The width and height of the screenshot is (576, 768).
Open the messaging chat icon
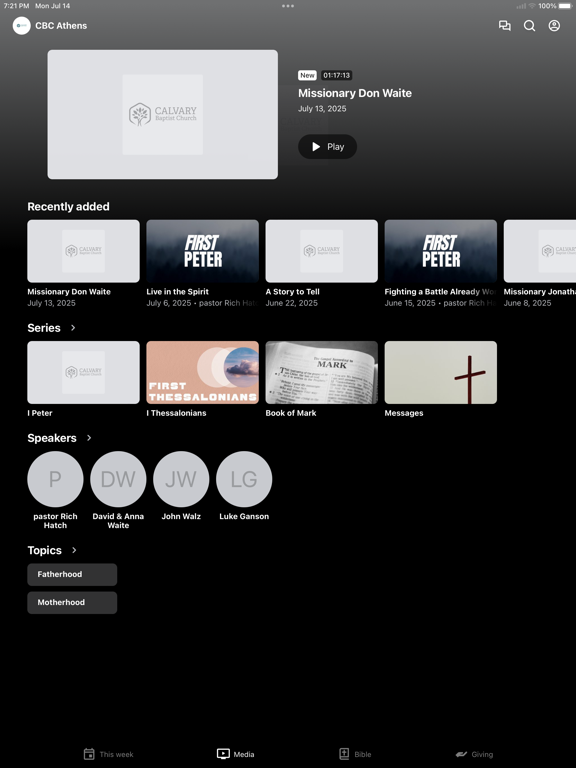[x=504, y=25]
